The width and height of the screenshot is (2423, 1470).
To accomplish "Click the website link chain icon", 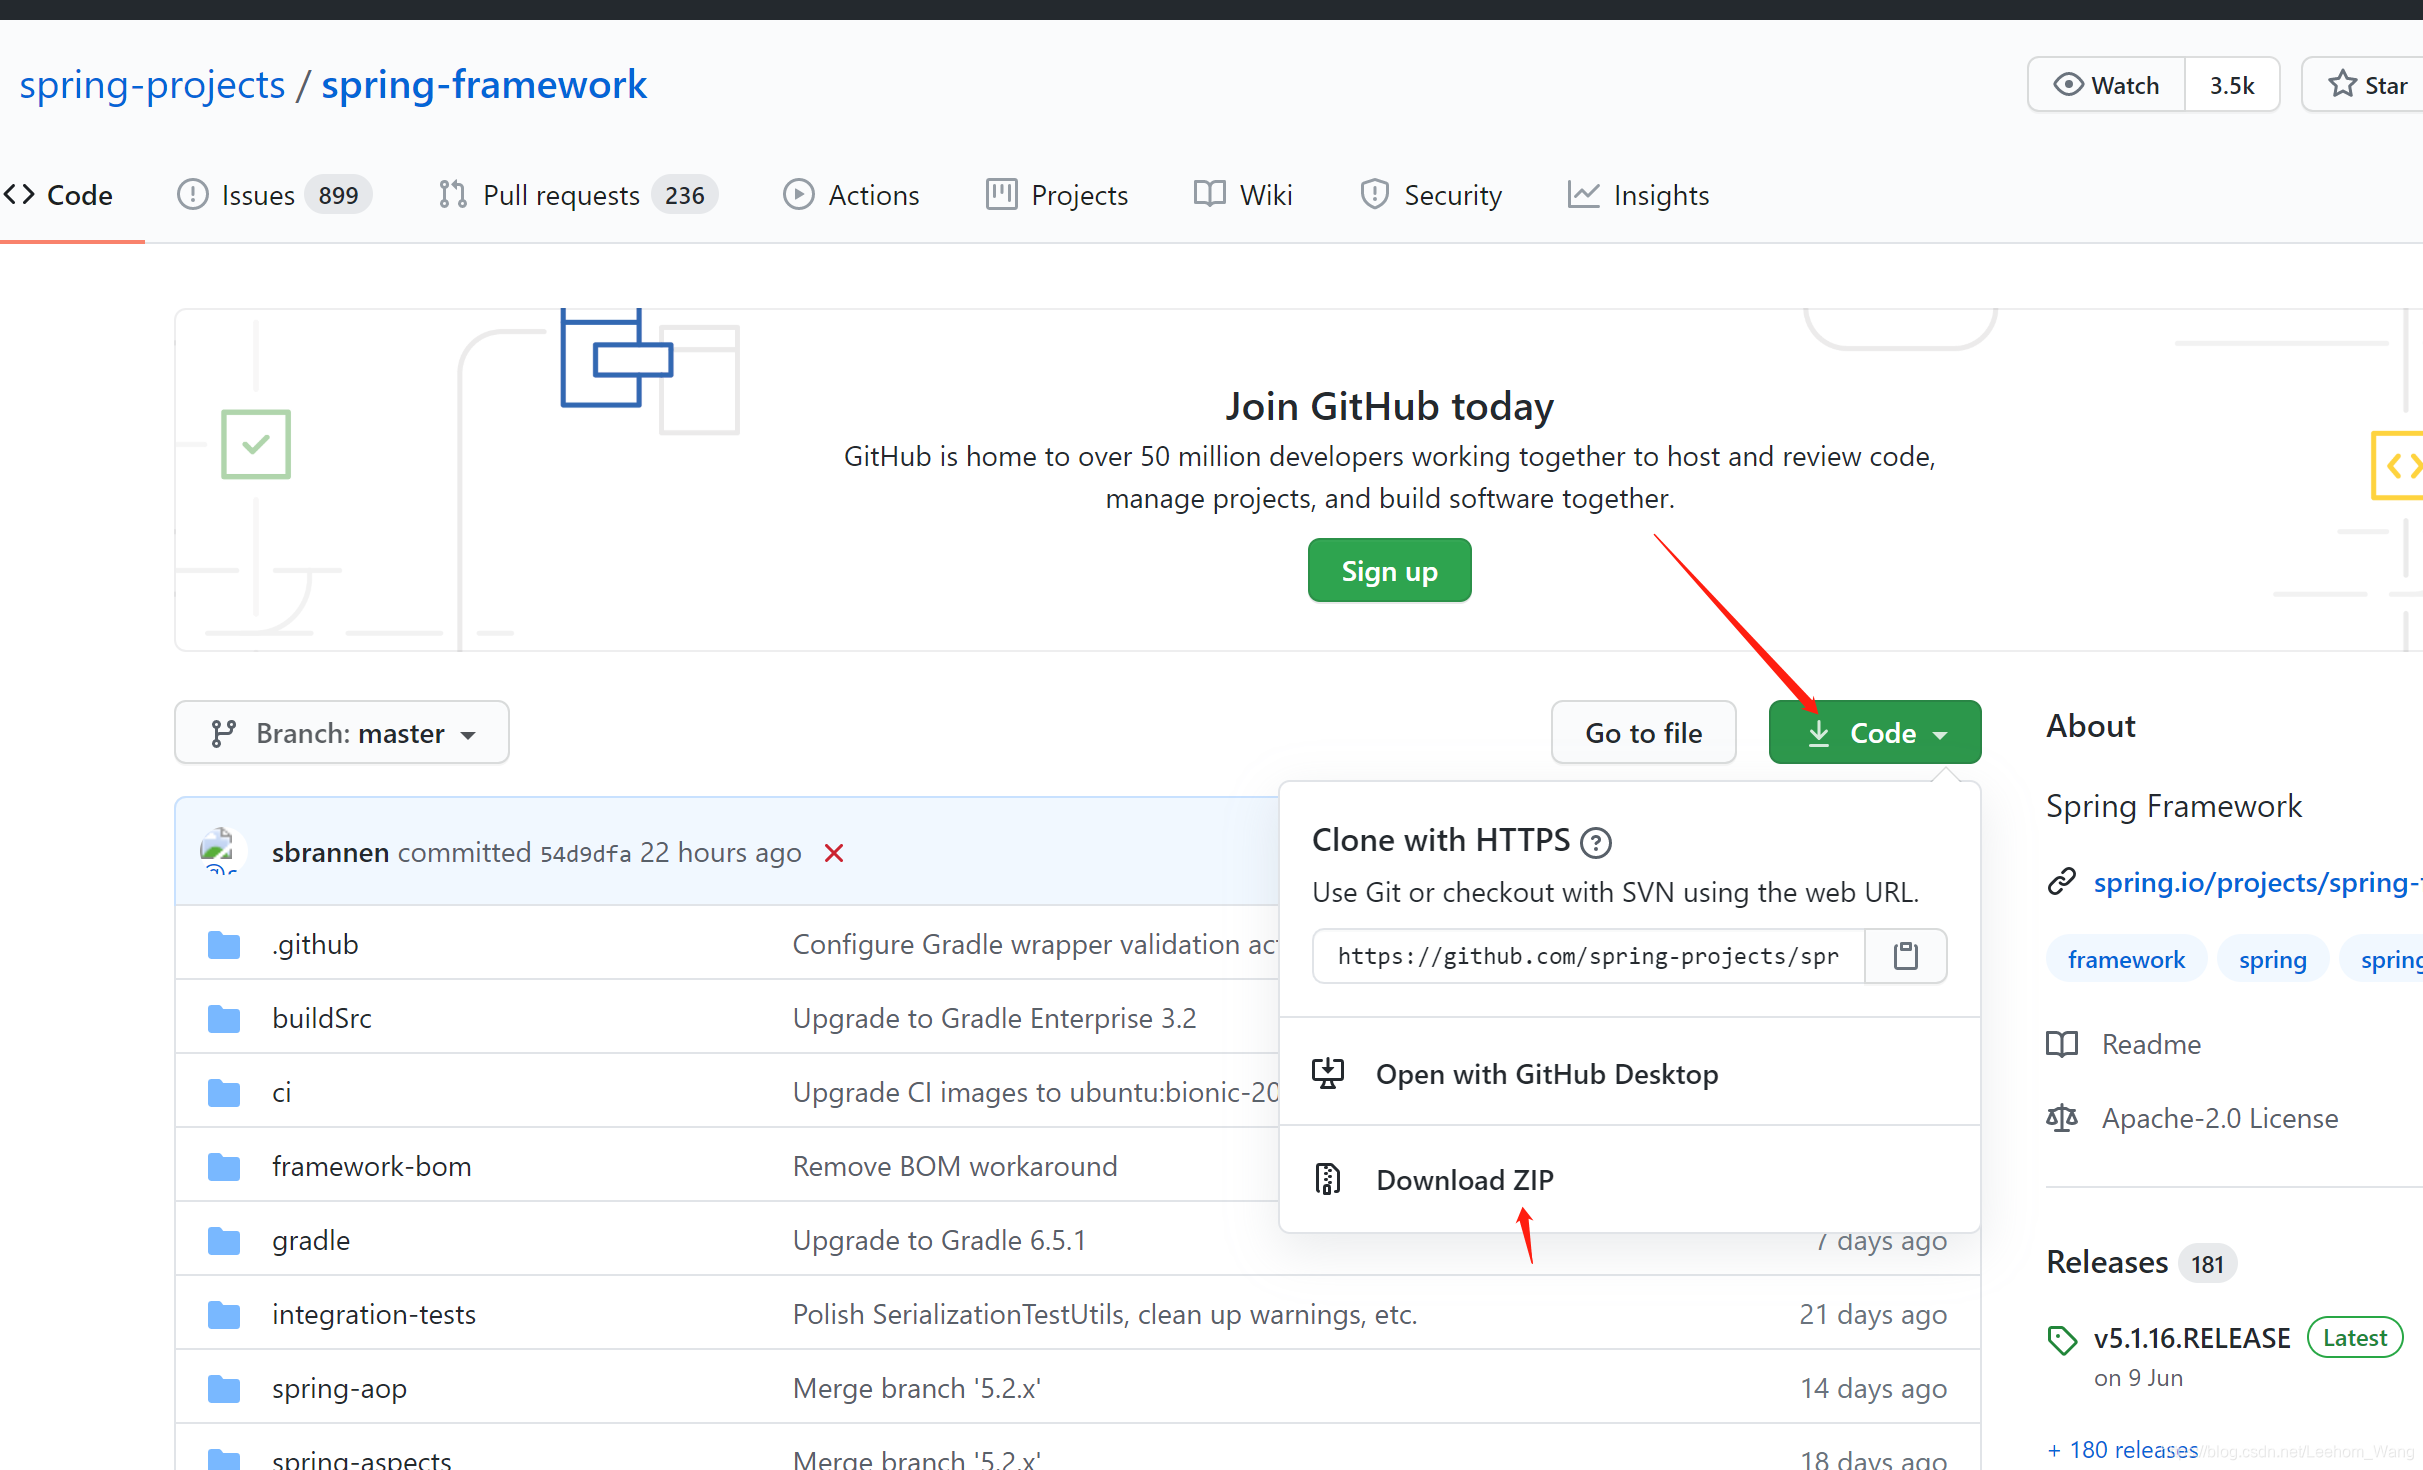I will click(x=2062, y=882).
